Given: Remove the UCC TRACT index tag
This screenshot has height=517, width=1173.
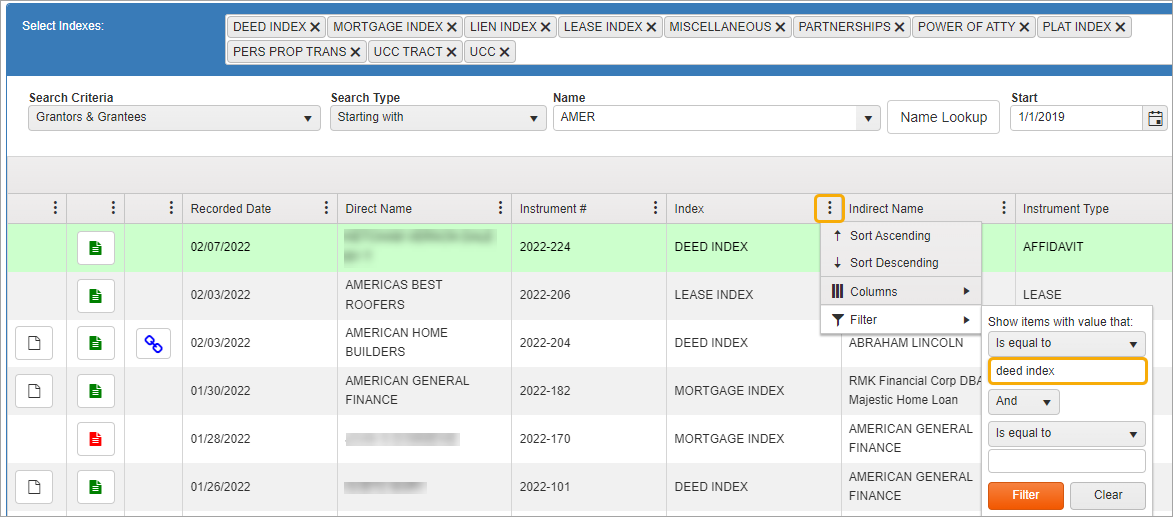Looking at the screenshot, I should click(452, 52).
